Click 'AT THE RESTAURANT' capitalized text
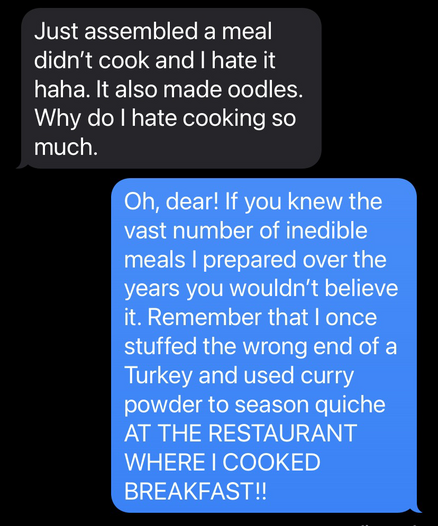This screenshot has height=526, width=438. 240,433
